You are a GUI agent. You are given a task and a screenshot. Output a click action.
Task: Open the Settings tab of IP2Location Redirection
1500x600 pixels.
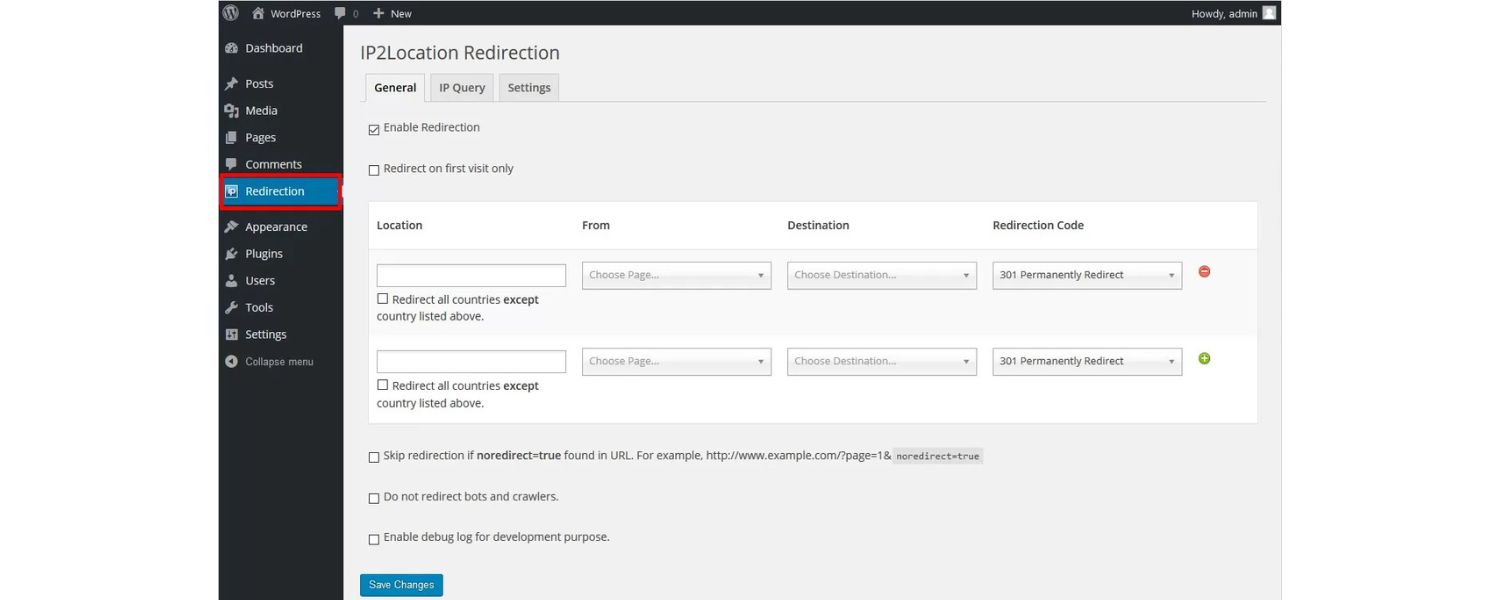click(528, 87)
